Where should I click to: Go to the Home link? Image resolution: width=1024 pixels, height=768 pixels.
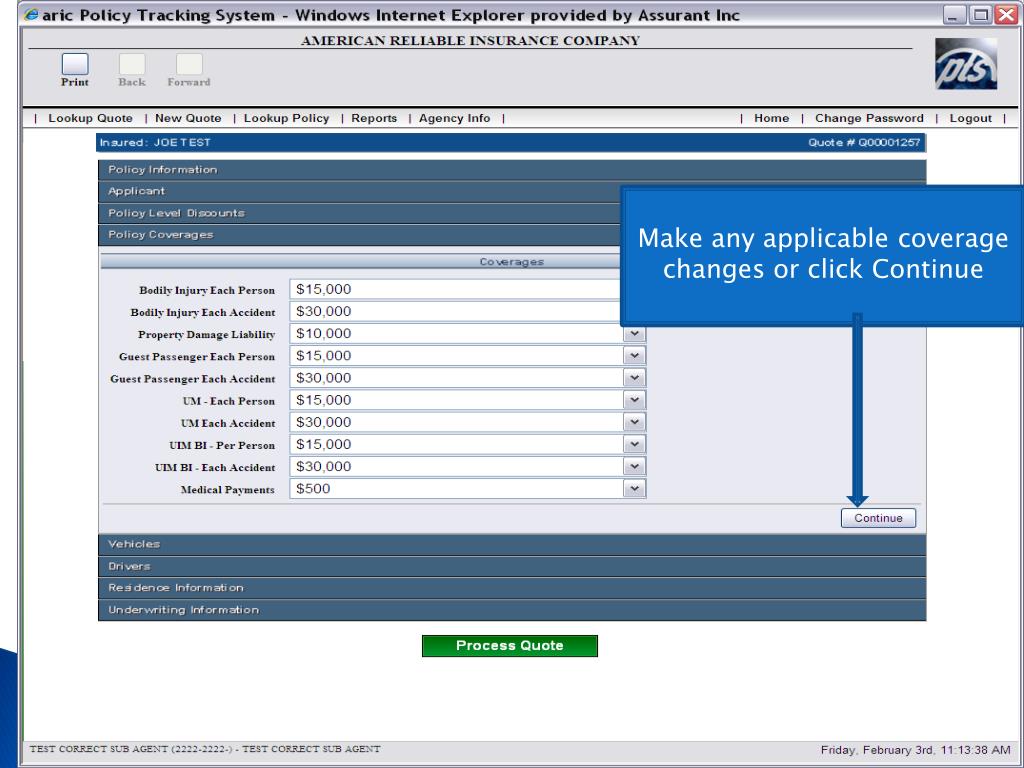tap(771, 118)
